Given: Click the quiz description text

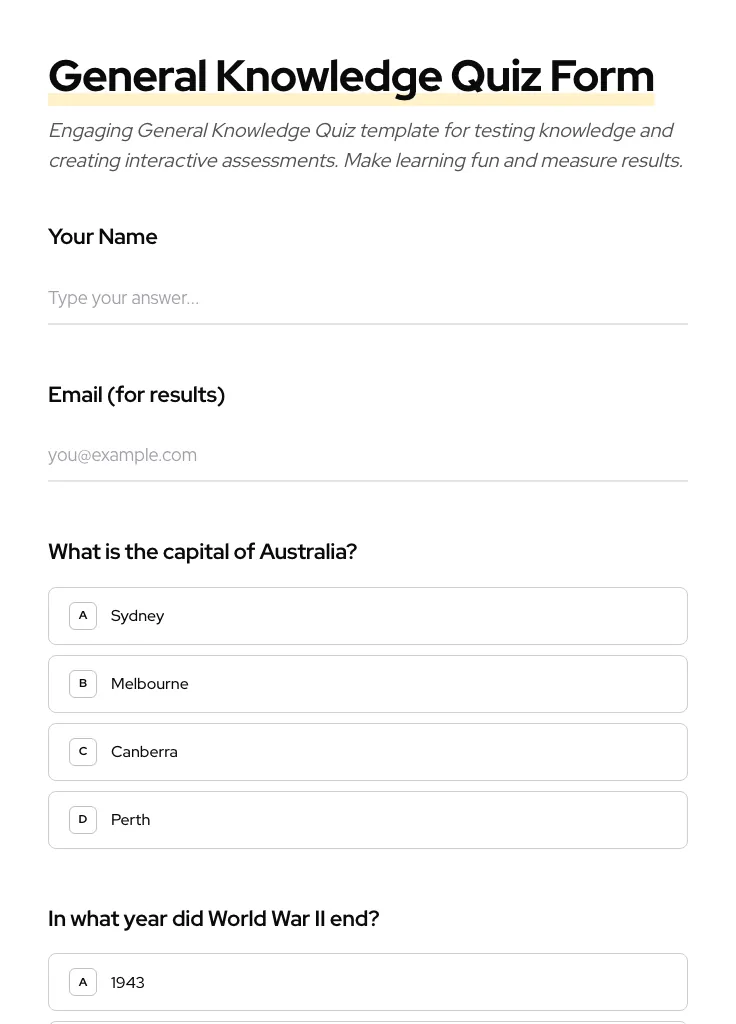Looking at the screenshot, I should click(x=365, y=145).
